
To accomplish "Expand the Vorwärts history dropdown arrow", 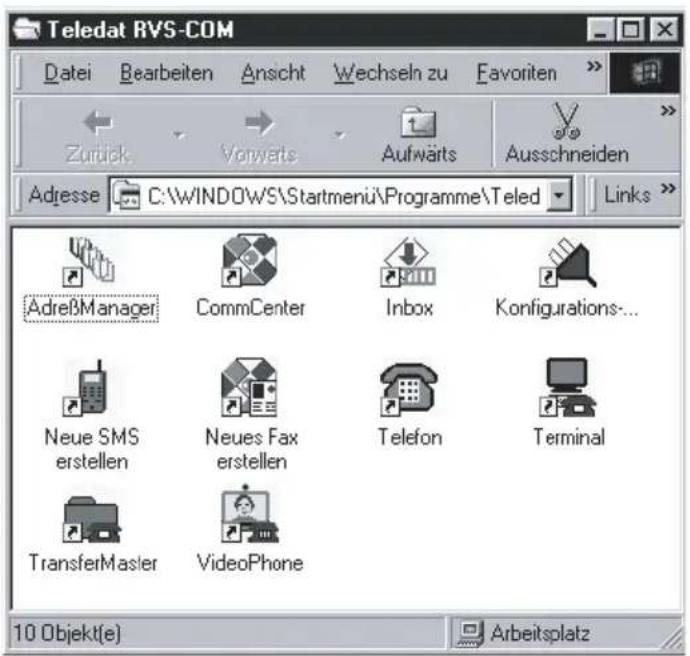I will point(339,134).
